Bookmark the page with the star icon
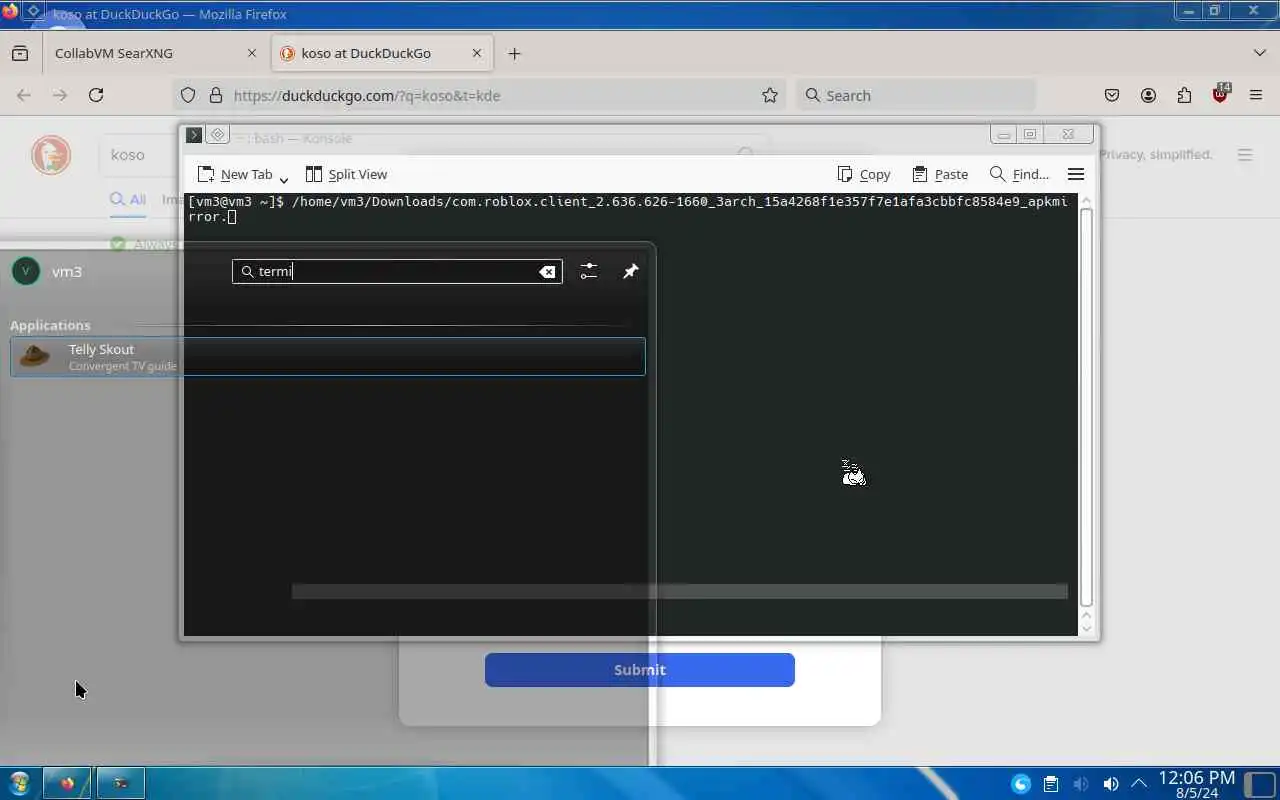 770,96
